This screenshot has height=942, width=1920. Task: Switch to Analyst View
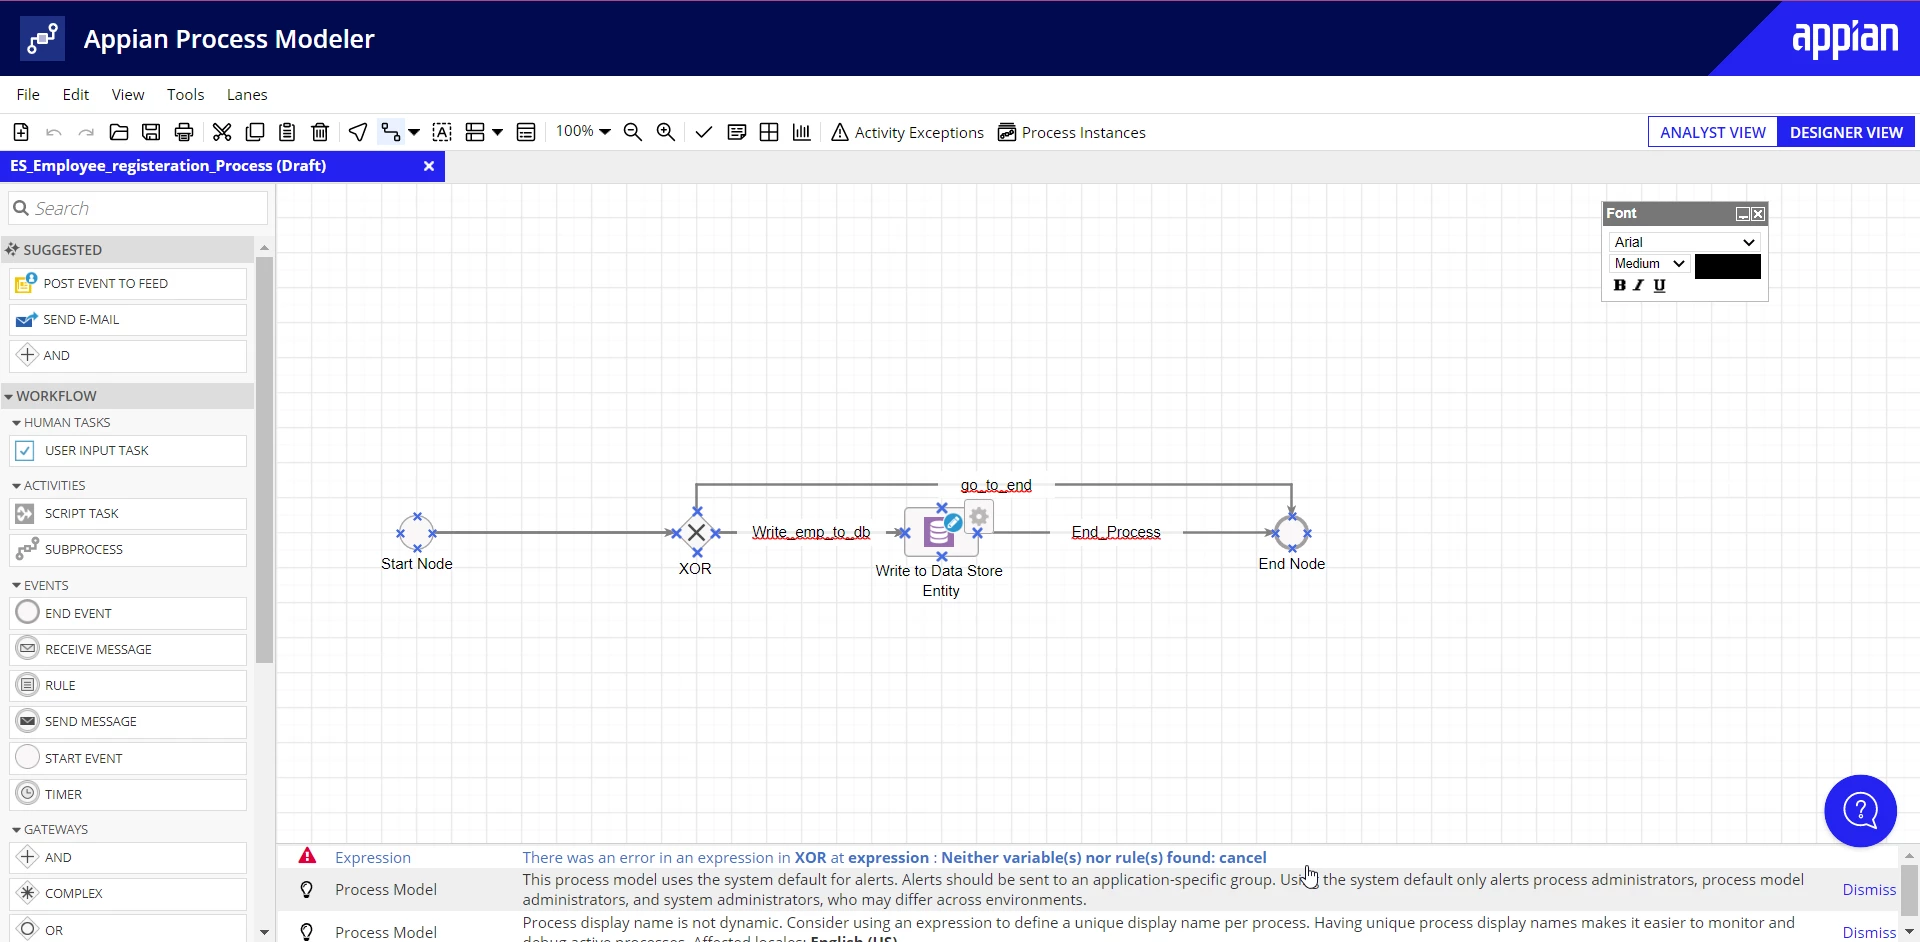[x=1713, y=132]
